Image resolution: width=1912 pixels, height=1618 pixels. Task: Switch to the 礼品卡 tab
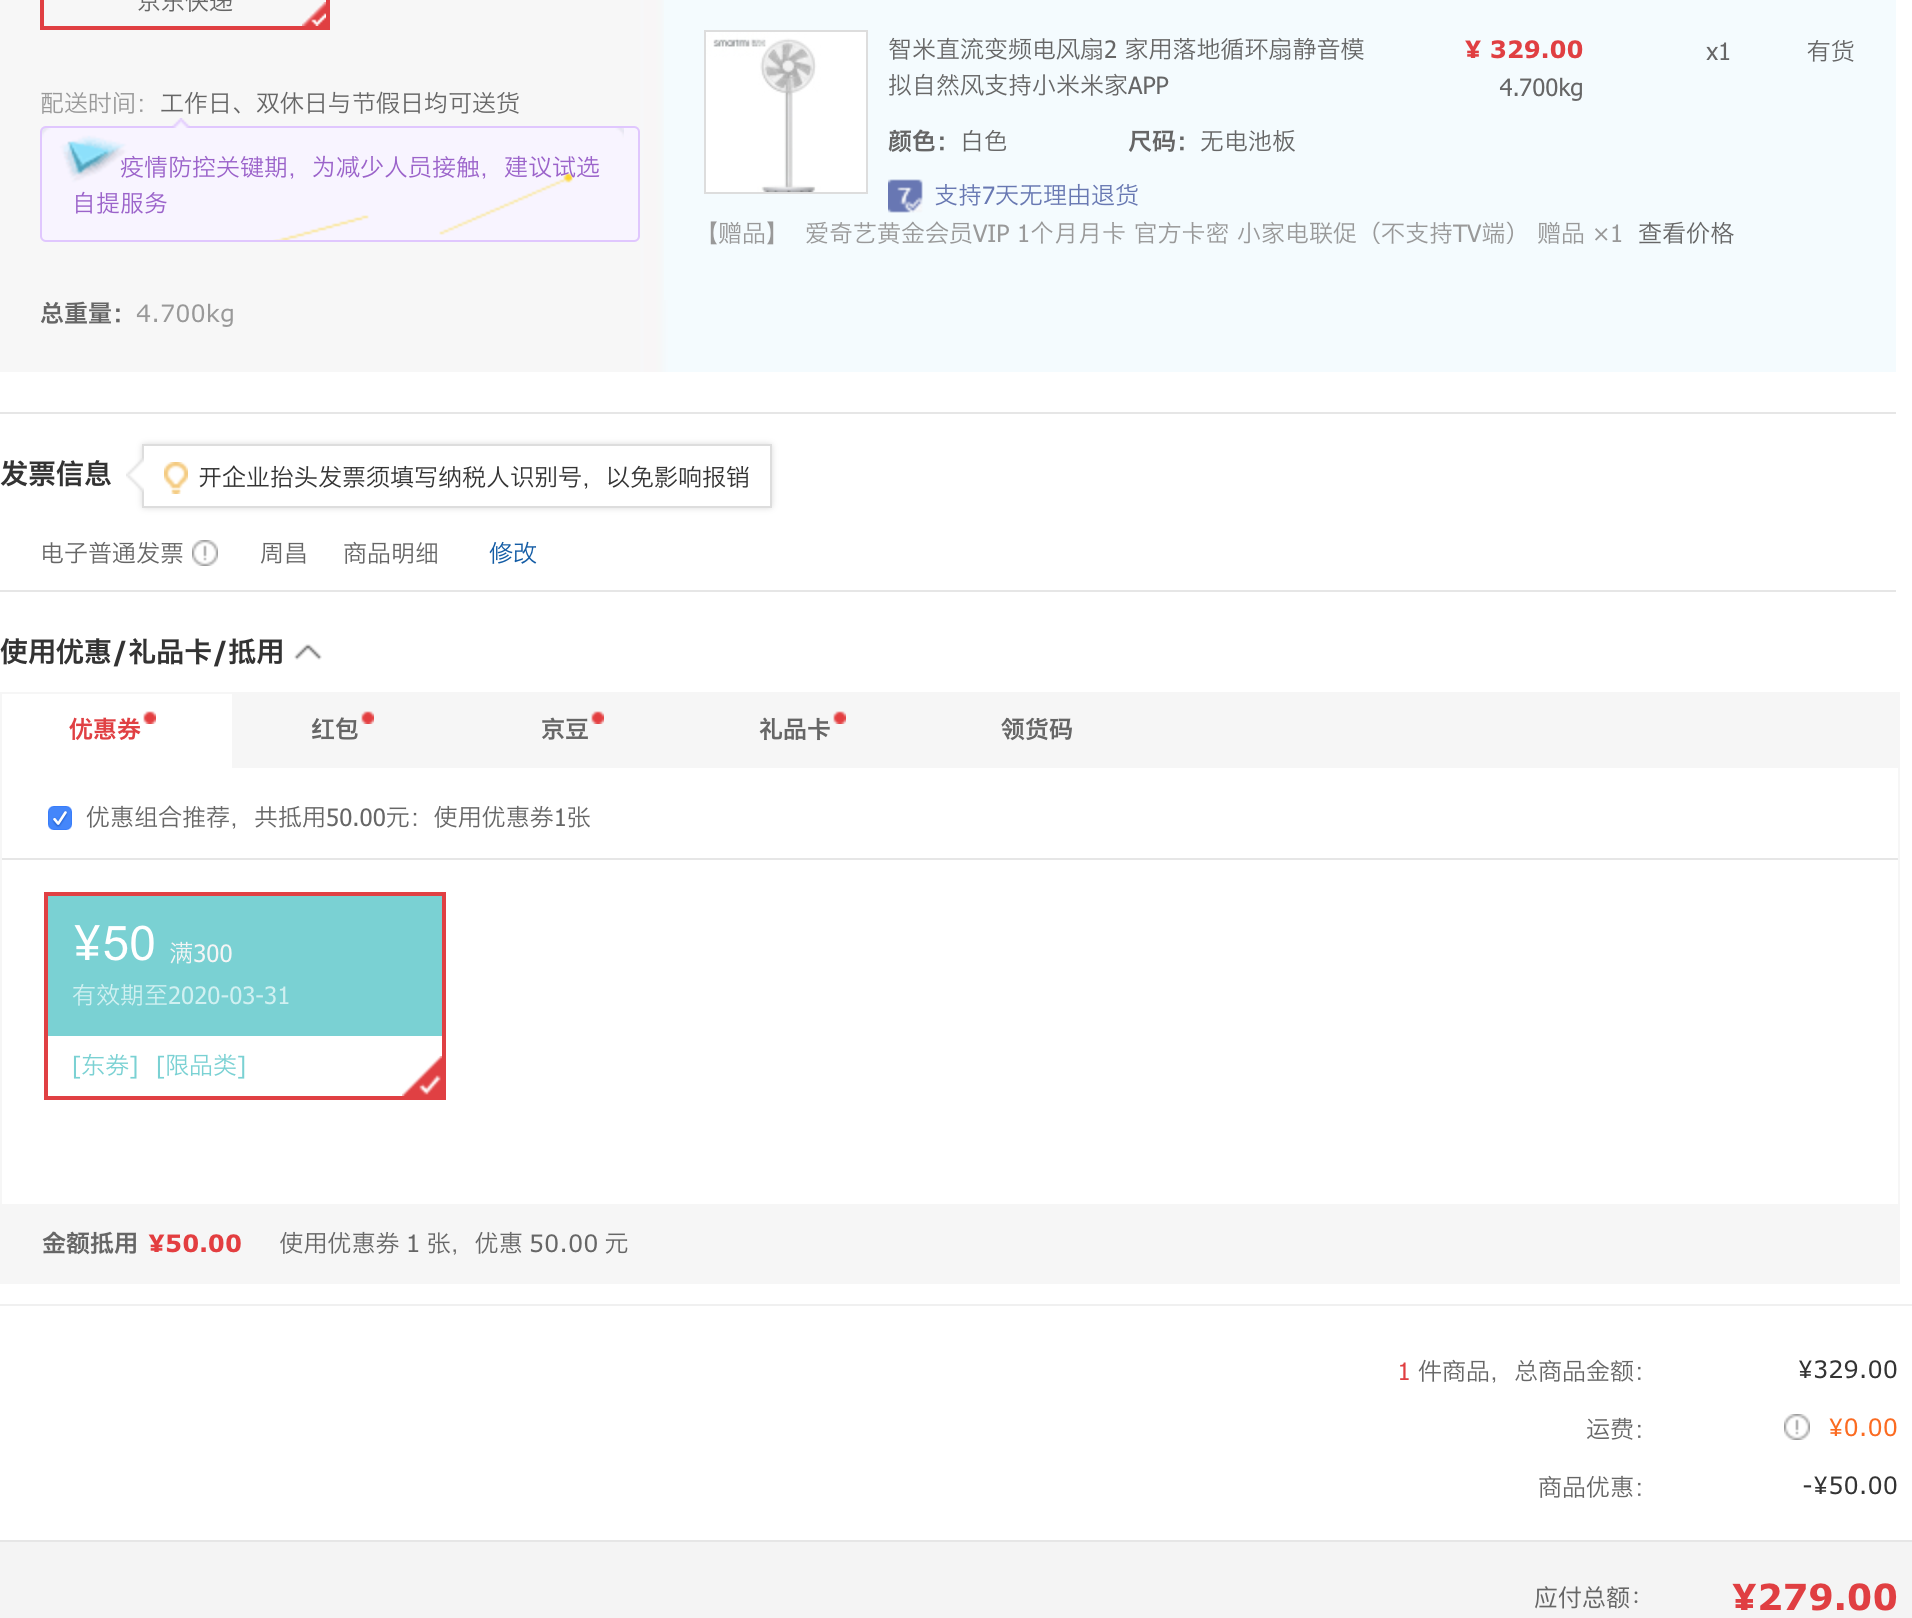802,730
